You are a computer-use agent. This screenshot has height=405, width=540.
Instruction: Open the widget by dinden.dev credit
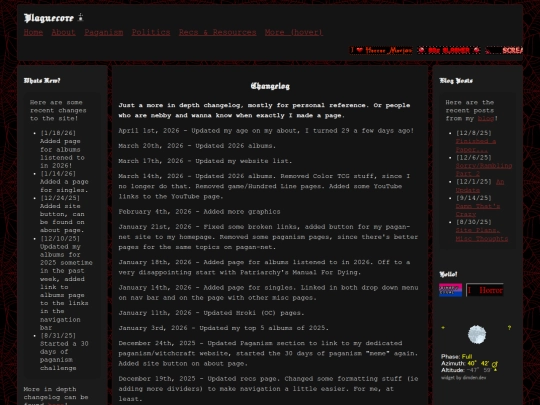point(464,377)
